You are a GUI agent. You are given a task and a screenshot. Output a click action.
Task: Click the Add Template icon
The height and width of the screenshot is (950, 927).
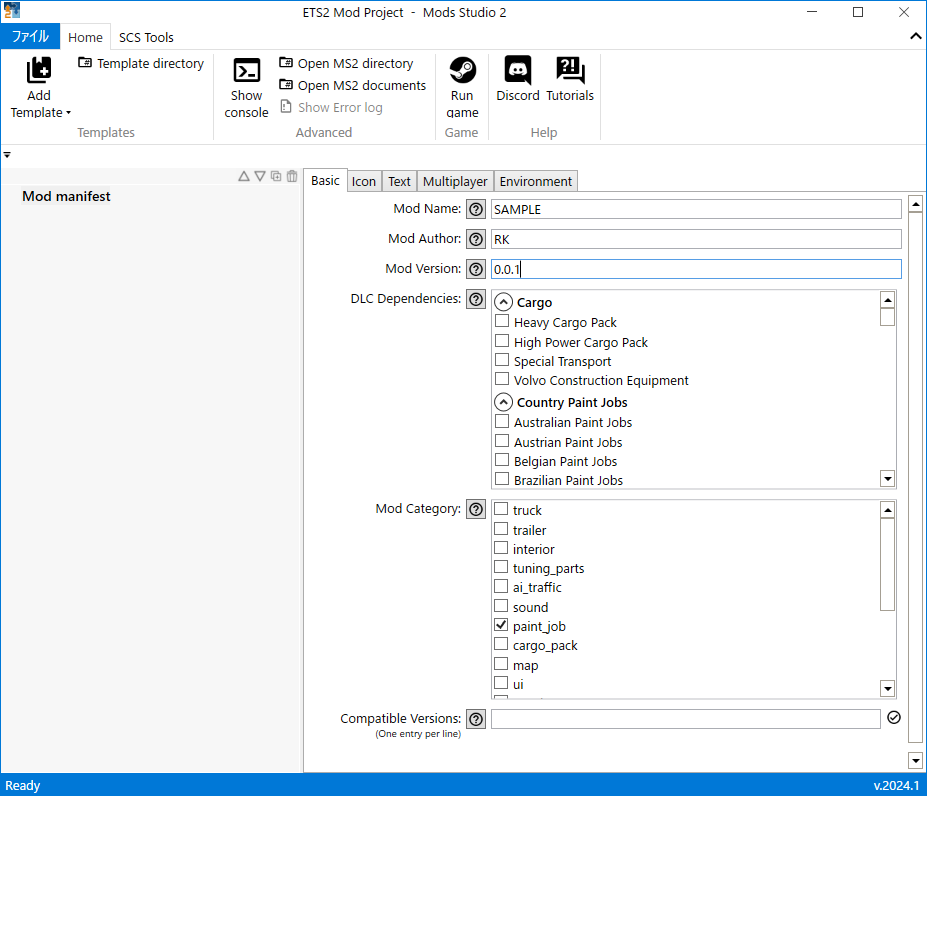coord(39,71)
